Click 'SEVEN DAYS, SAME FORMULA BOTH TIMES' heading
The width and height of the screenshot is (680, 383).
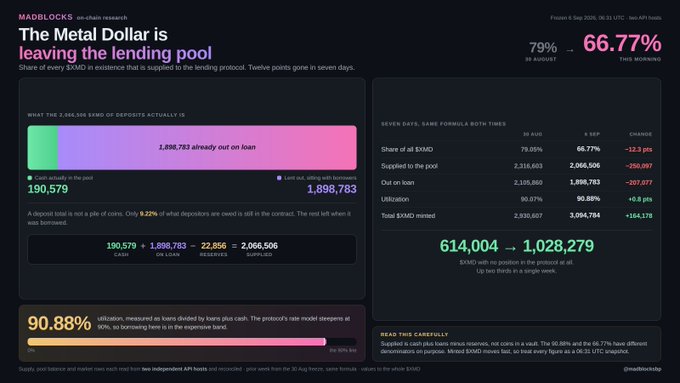(443, 124)
